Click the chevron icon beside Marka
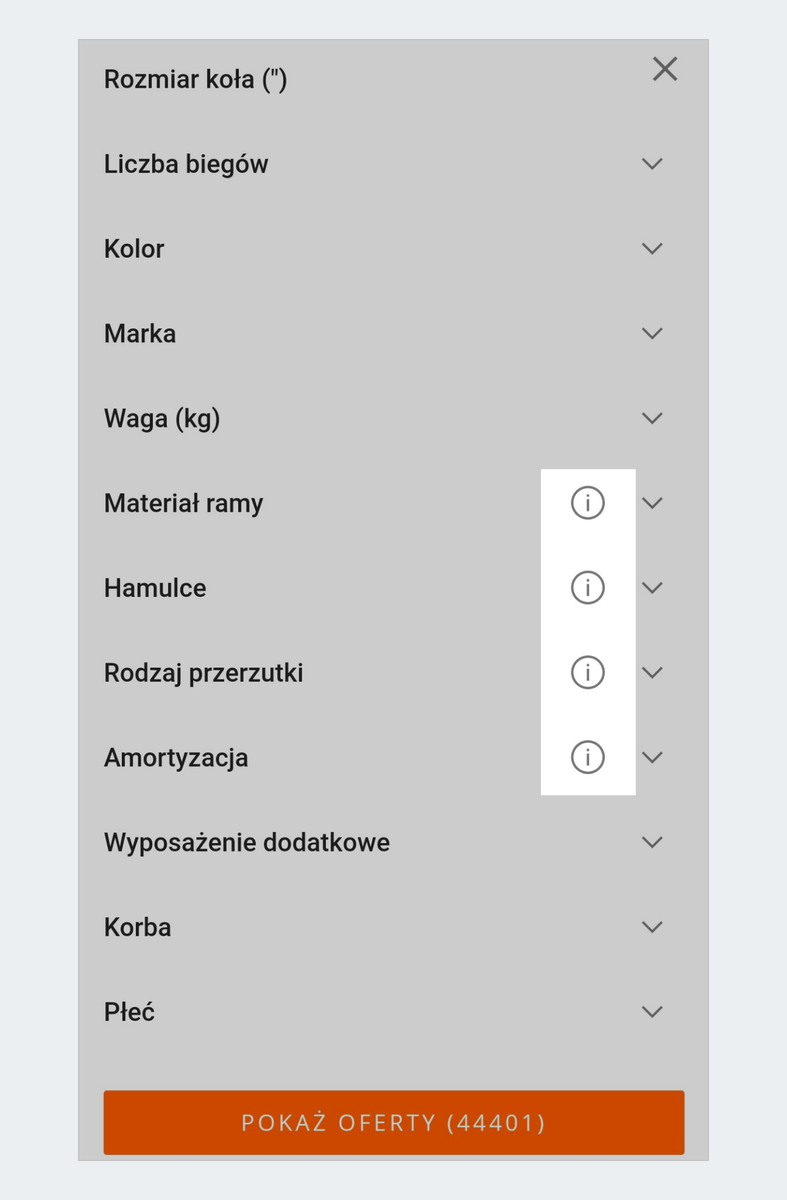787x1200 pixels. pyautogui.click(x=652, y=333)
